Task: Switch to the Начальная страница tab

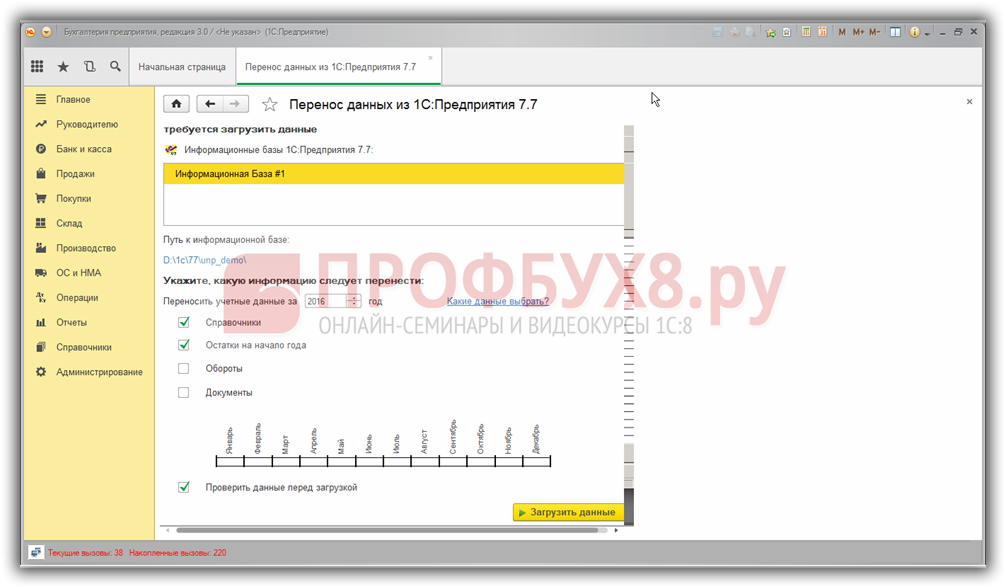Action: tap(182, 67)
